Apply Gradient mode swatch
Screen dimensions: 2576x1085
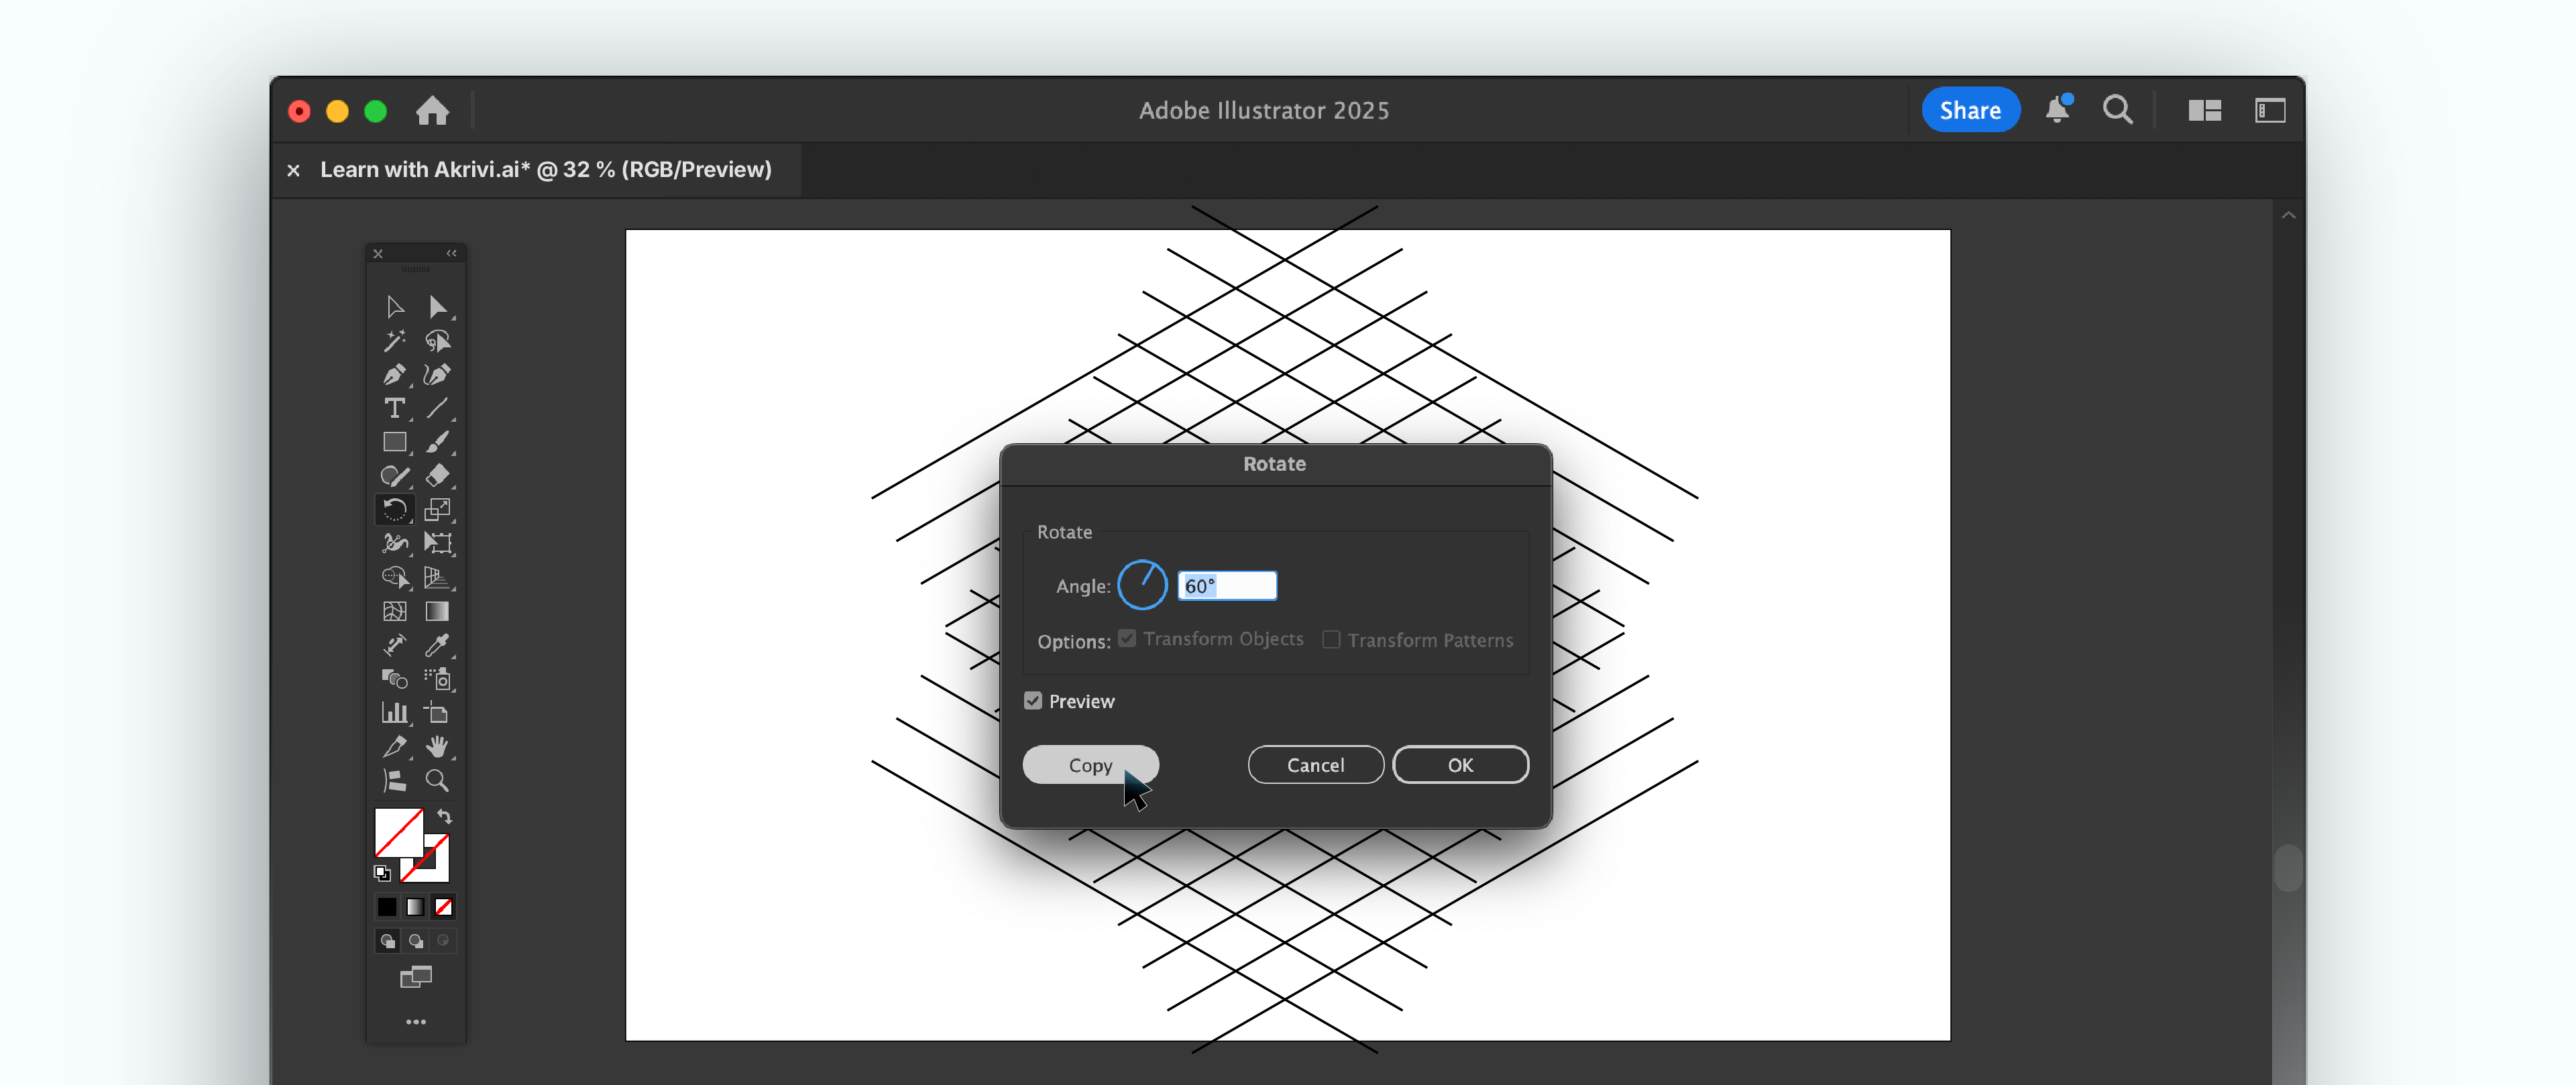[x=415, y=907]
